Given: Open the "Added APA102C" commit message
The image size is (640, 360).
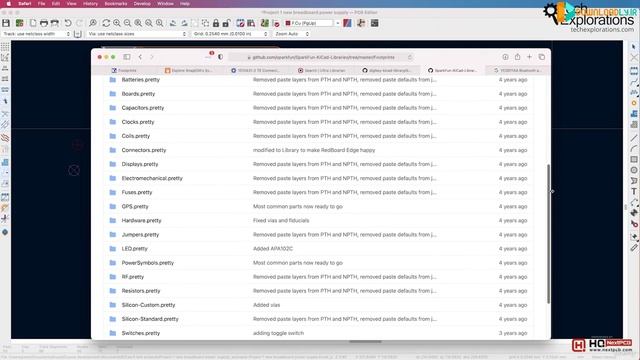Looking at the screenshot, I should (273, 249).
